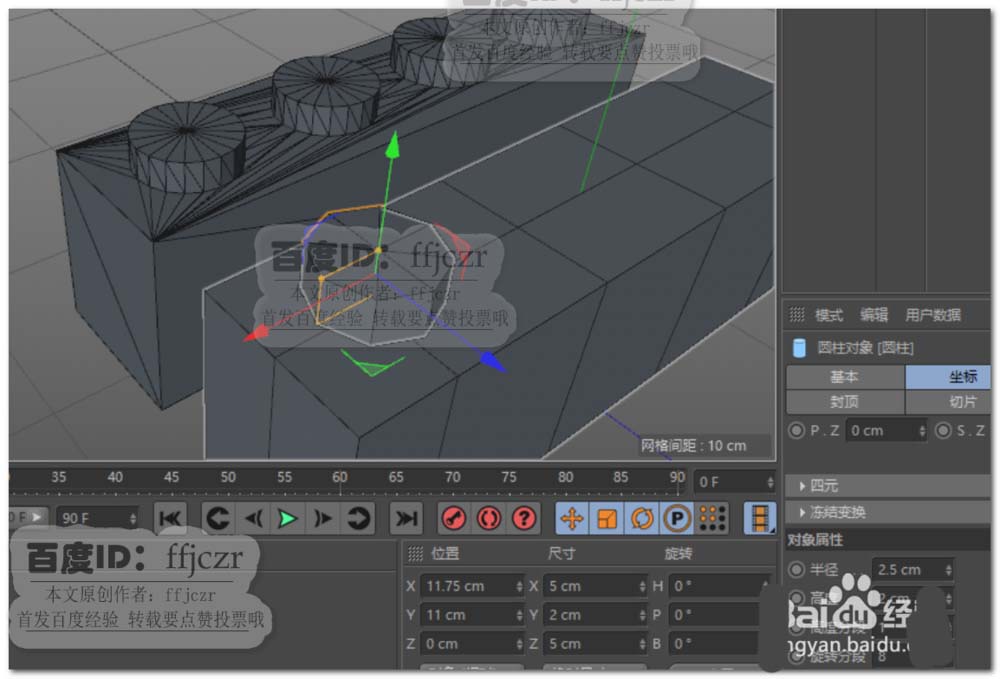Click the cylinder object icon in attributes
Image resolution: width=1000 pixels, height=679 pixels.
pos(799,348)
